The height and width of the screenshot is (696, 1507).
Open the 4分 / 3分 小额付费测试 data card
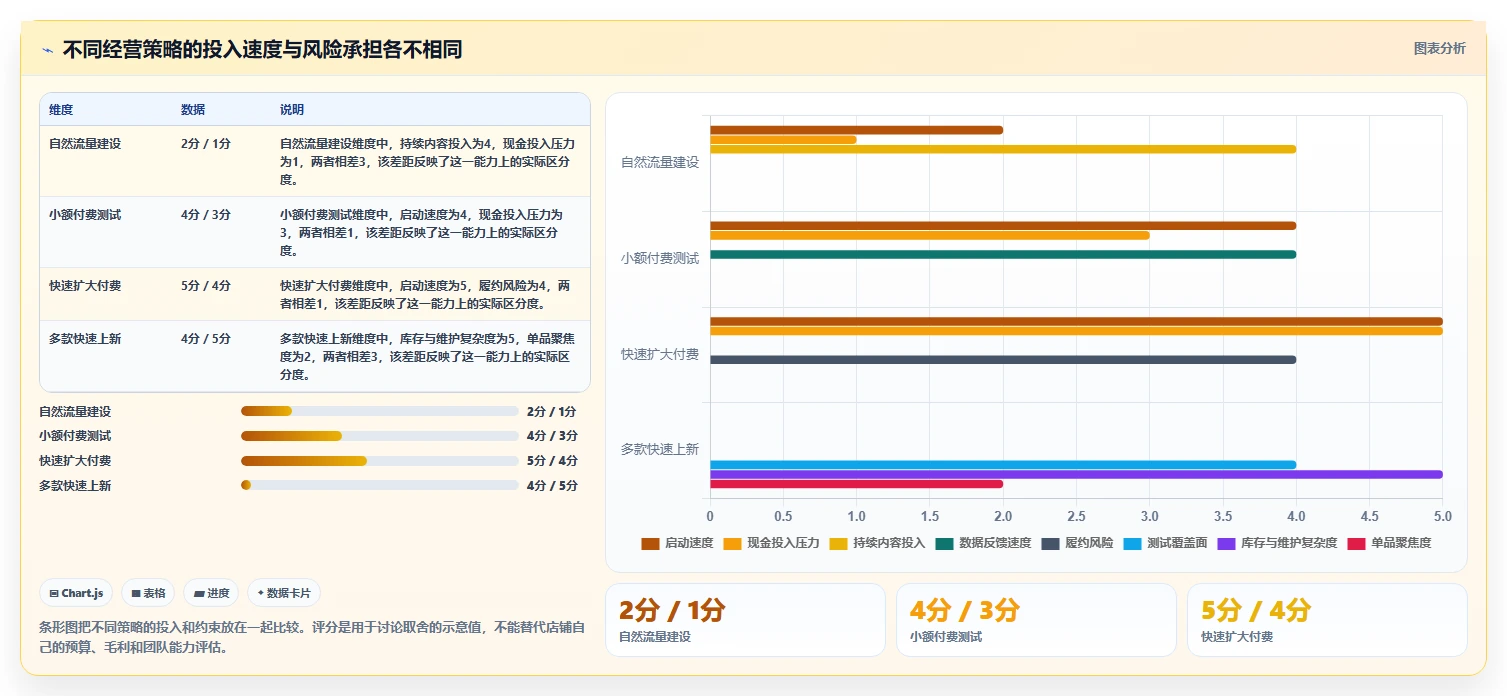pos(1036,620)
